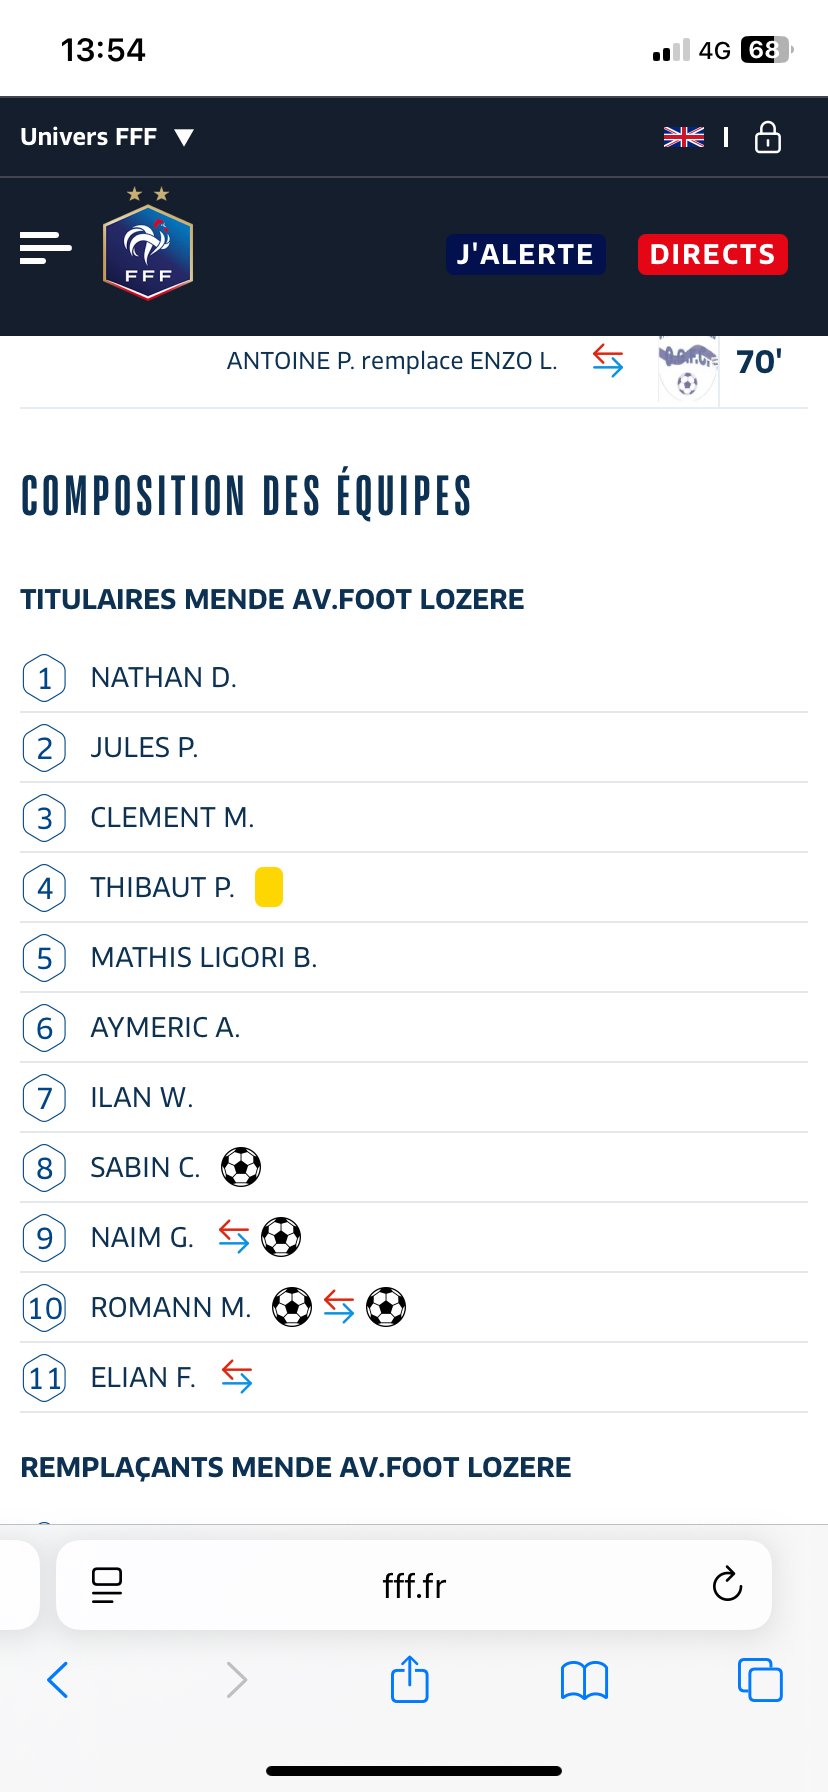Tap the fff.fr address field
Viewport: 828px width, 1792px height.
pos(414,1585)
